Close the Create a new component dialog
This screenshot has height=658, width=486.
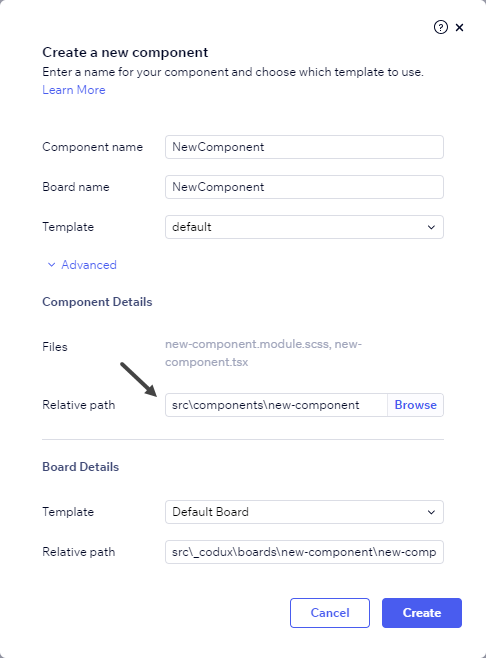coord(460,27)
